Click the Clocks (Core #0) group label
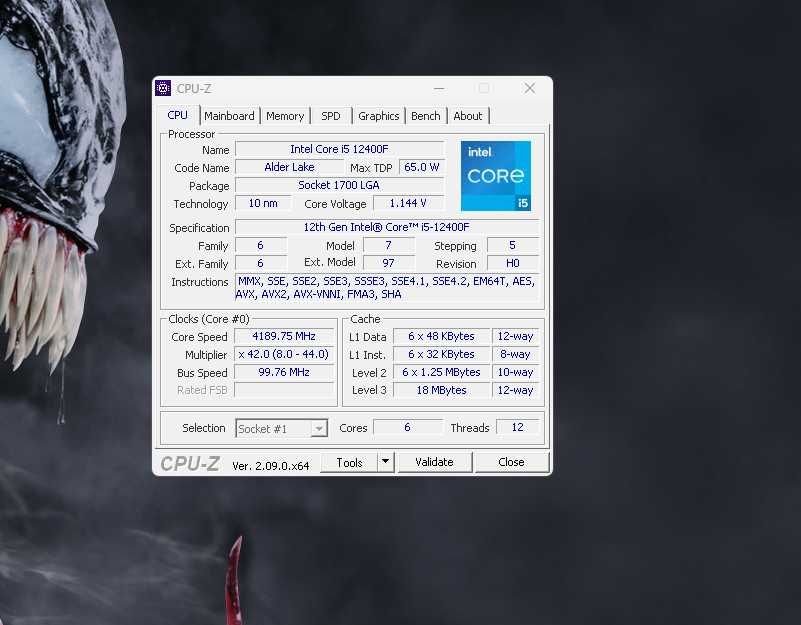This screenshot has width=801, height=625. pos(209,319)
